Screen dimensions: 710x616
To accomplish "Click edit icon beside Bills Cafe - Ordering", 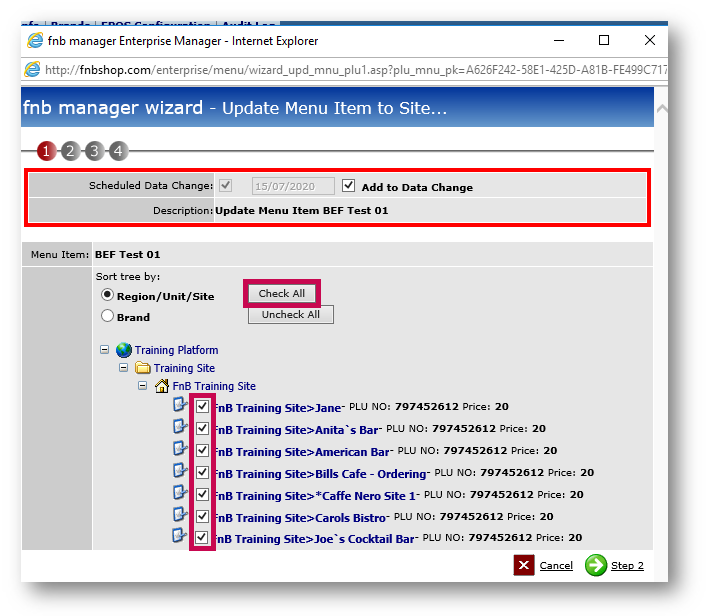I will (x=180, y=470).
